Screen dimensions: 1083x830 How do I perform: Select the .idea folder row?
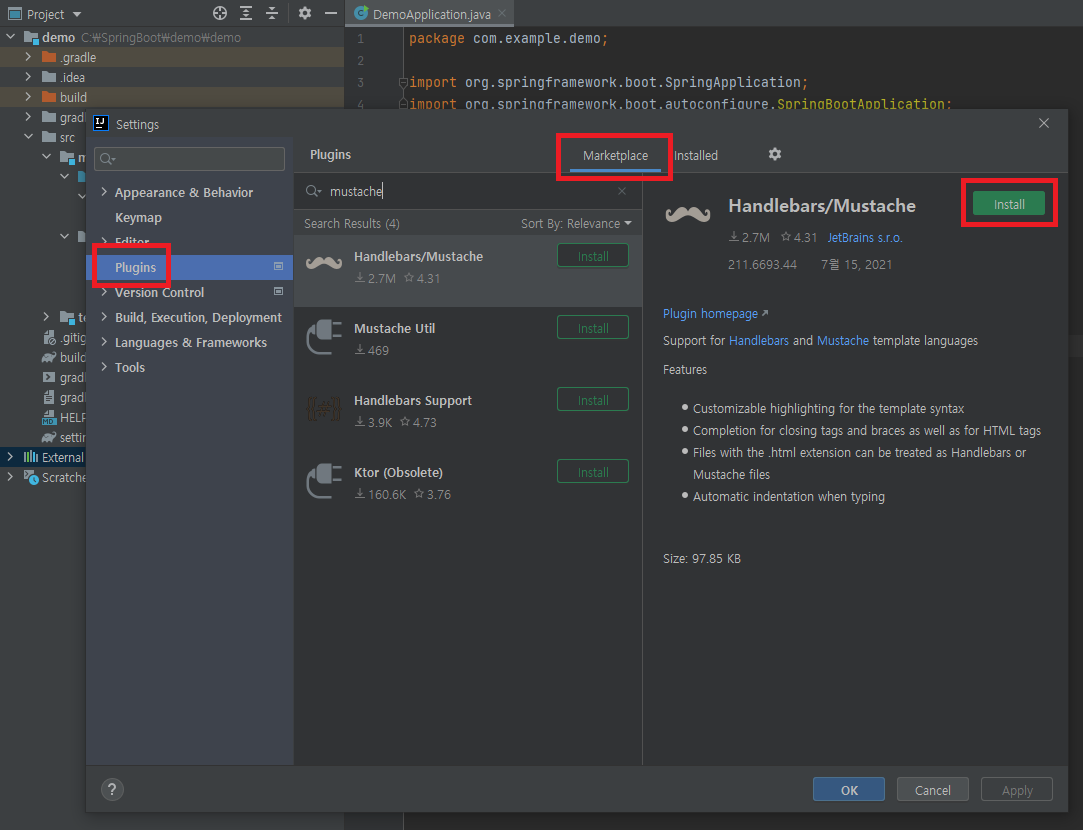[x=172, y=77]
